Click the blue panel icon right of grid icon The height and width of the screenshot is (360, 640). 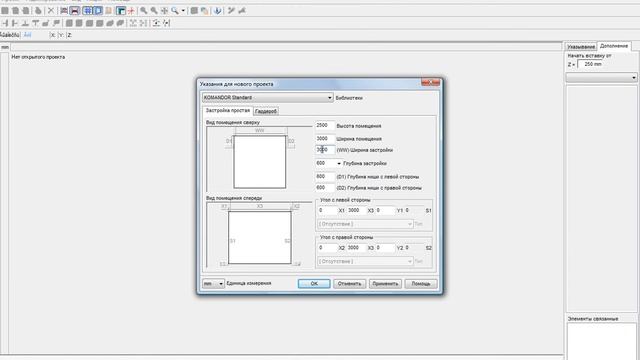point(98,11)
